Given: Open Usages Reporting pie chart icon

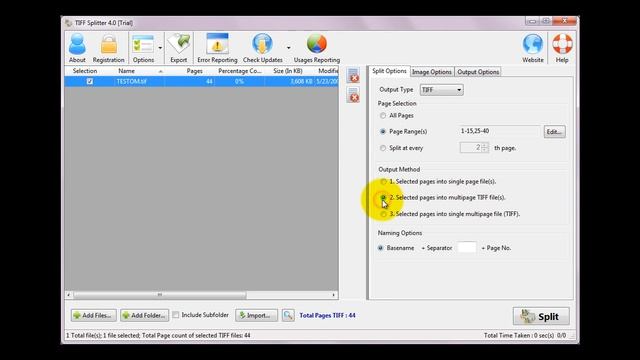Looking at the screenshot, I should (317, 44).
